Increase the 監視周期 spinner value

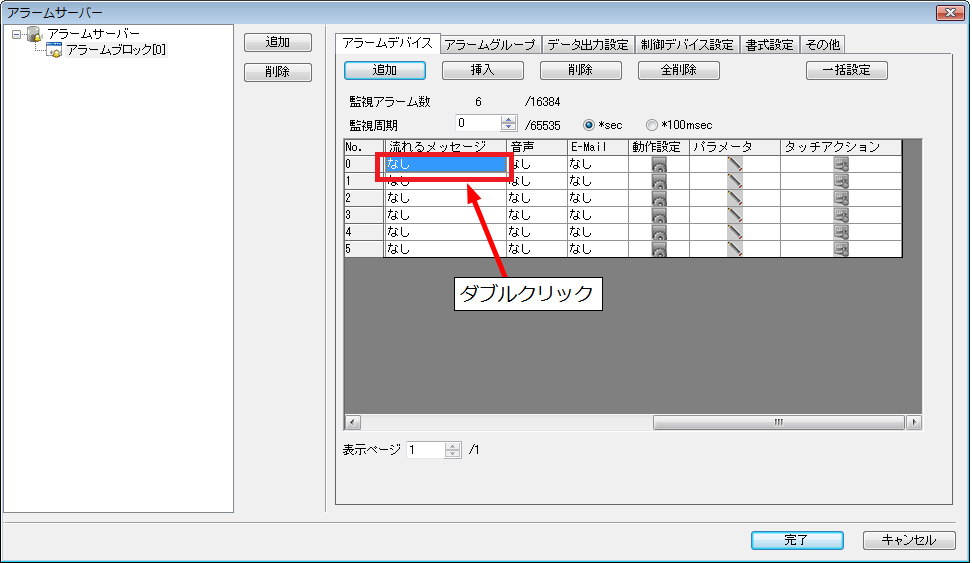(508, 120)
